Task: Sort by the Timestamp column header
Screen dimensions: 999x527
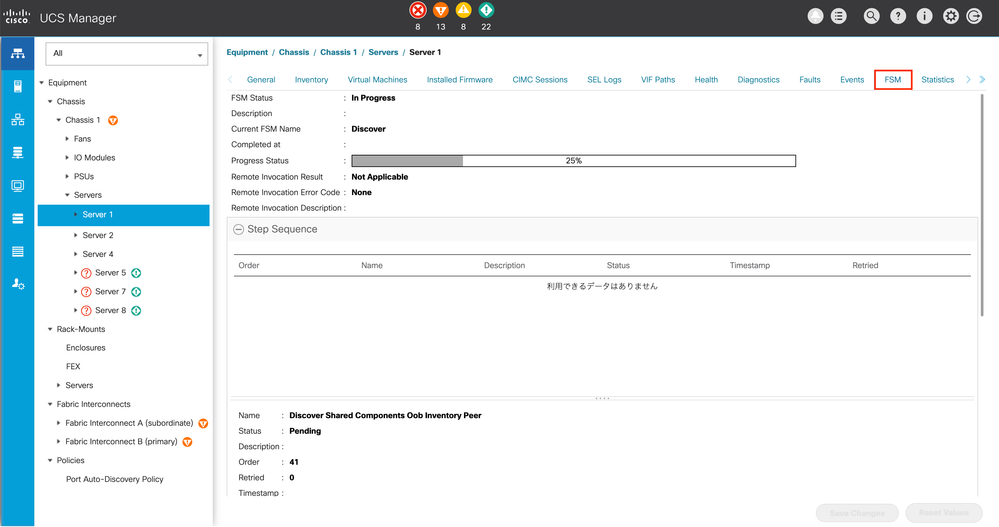Action: [x=749, y=265]
